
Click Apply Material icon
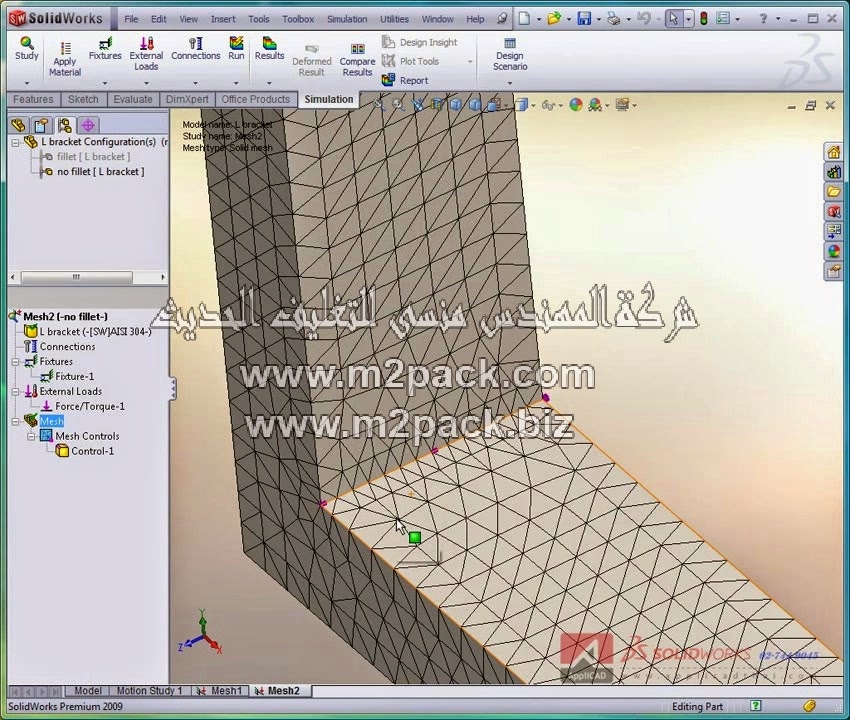pyautogui.click(x=65, y=59)
